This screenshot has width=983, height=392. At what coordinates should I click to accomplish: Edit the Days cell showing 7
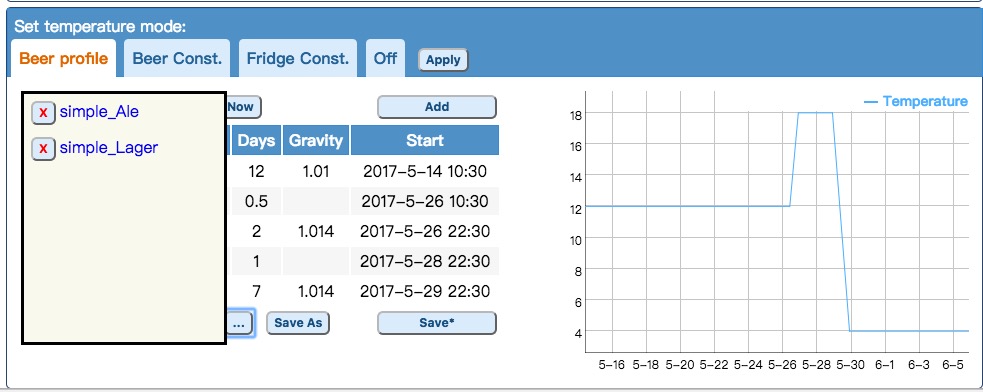click(x=256, y=291)
